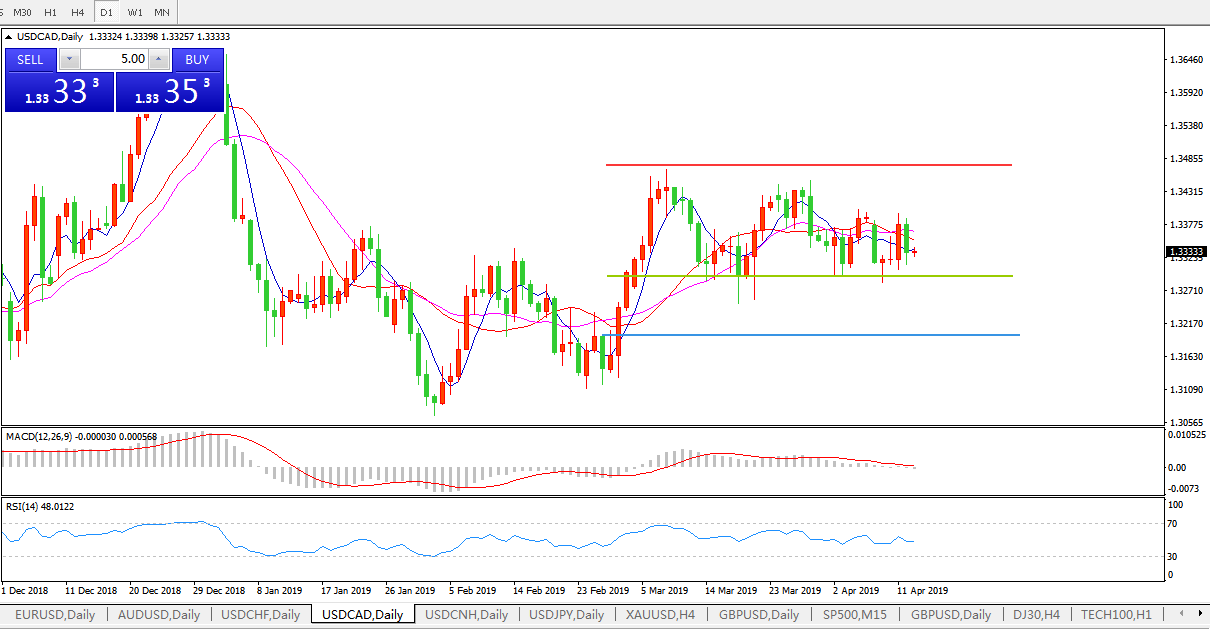This screenshot has height=629, width=1210.
Task: Open the XAUUSD,H4 chart tab
Action: [660, 614]
